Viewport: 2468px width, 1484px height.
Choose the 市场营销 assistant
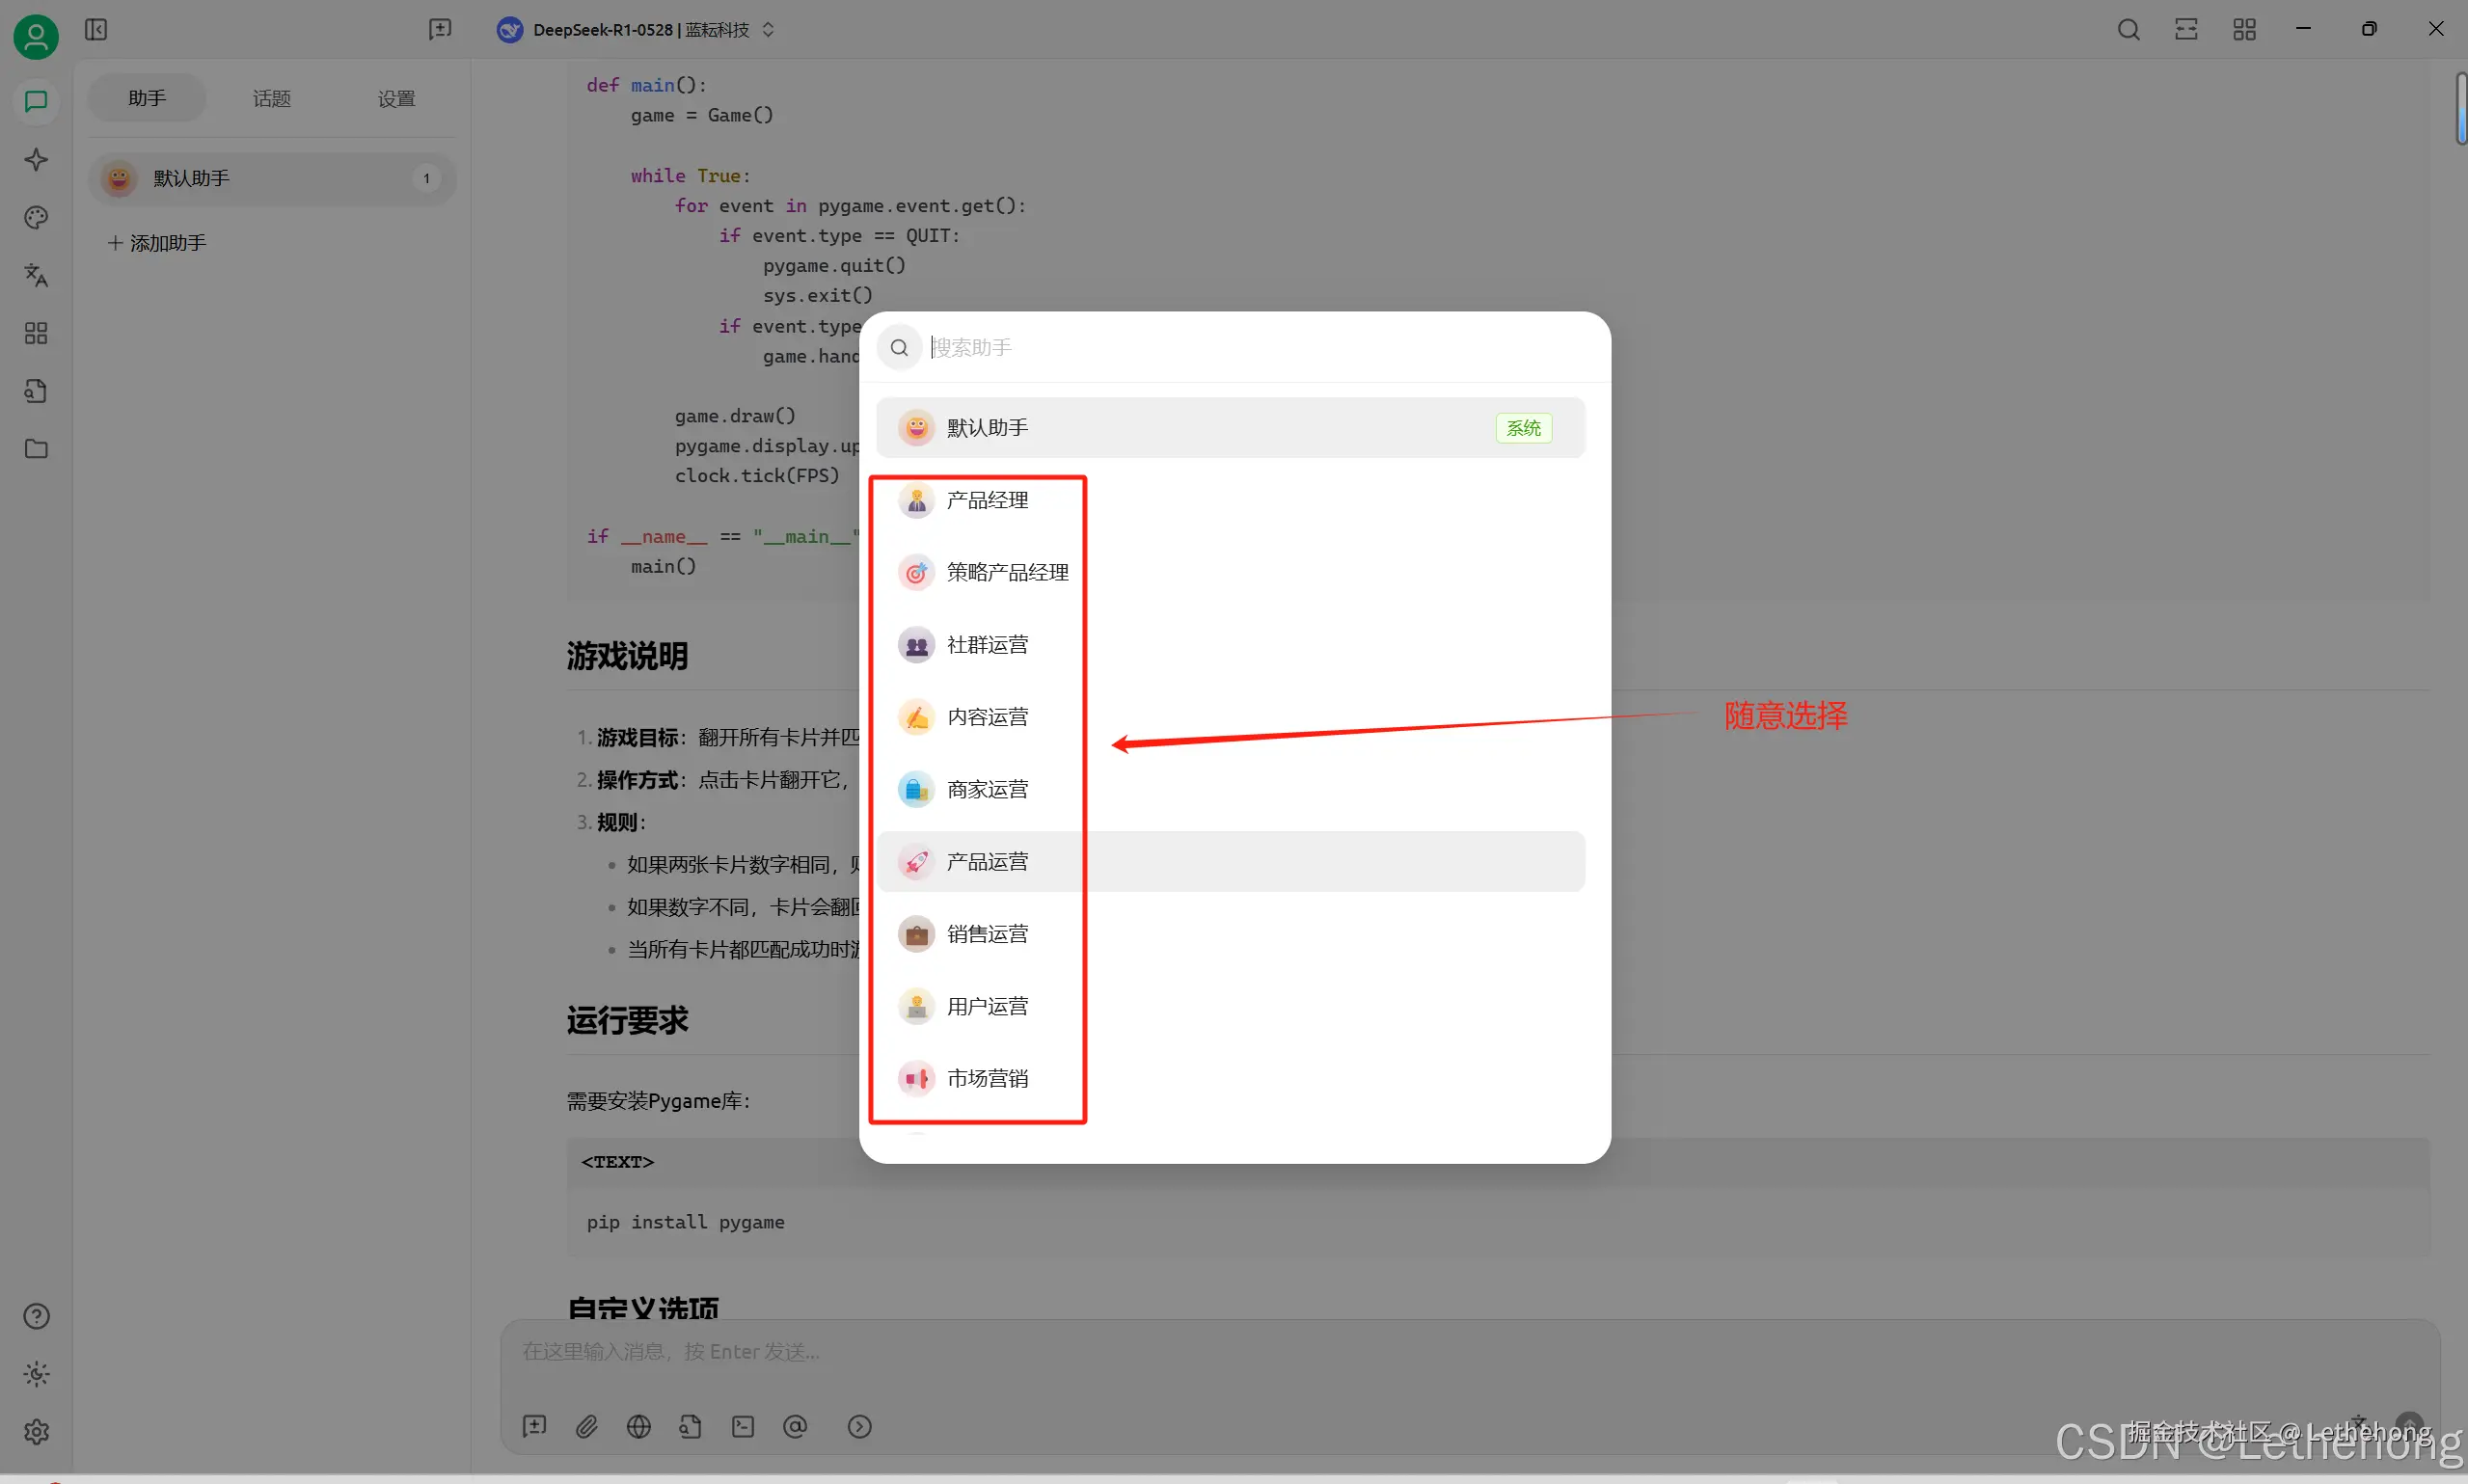pyautogui.click(x=986, y=1078)
